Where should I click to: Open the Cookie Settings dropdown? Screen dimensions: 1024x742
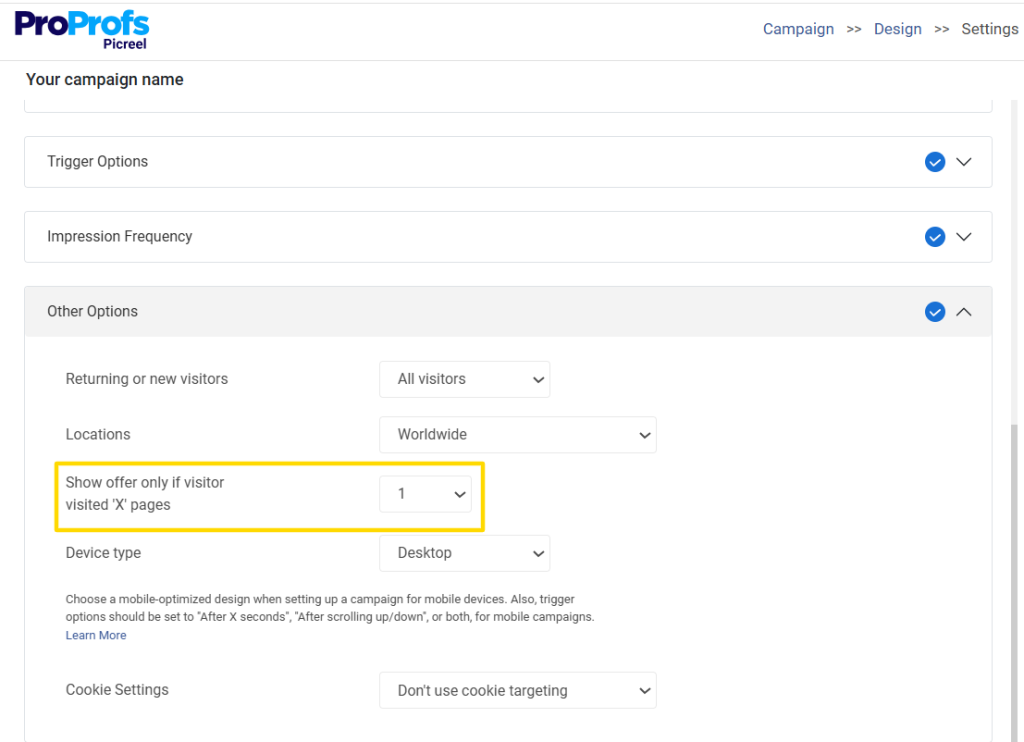pyautogui.click(x=517, y=690)
